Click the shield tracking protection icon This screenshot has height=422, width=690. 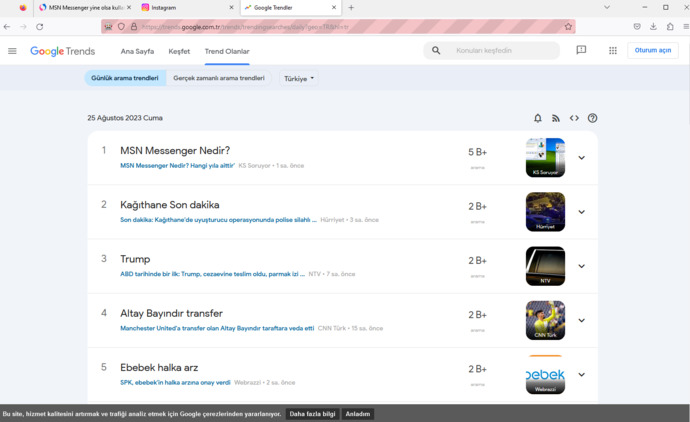[121, 27]
